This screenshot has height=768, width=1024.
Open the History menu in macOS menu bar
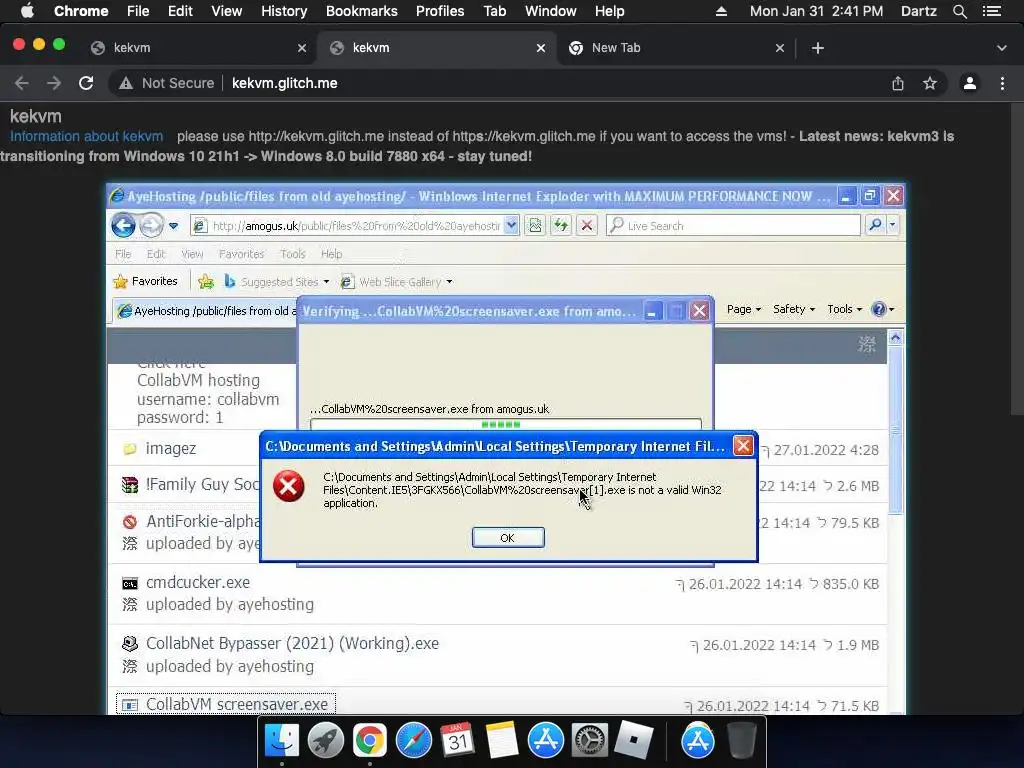284,11
